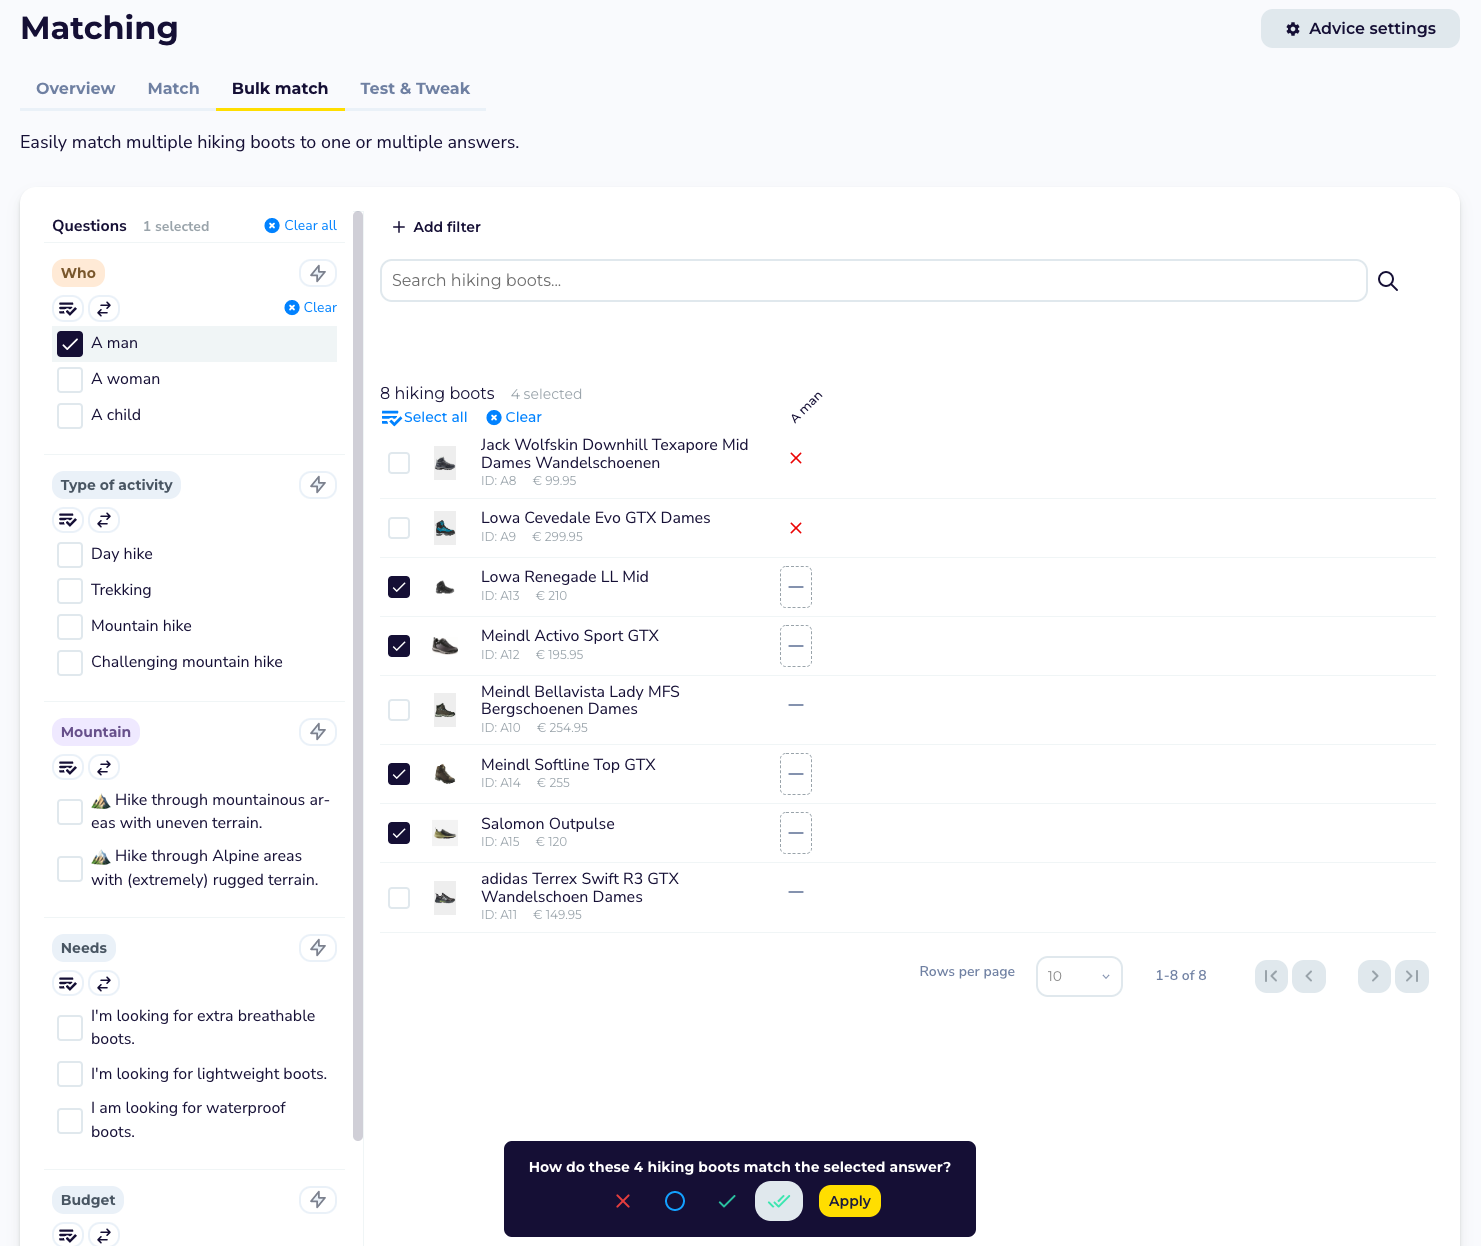Uncheck the A man answer
The width and height of the screenshot is (1481, 1246).
pyautogui.click(x=70, y=344)
